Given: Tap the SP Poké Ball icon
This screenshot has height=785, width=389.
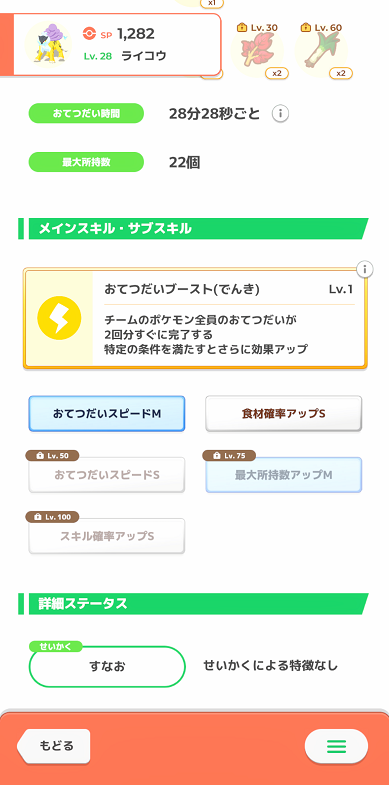Looking at the screenshot, I should (89, 34).
